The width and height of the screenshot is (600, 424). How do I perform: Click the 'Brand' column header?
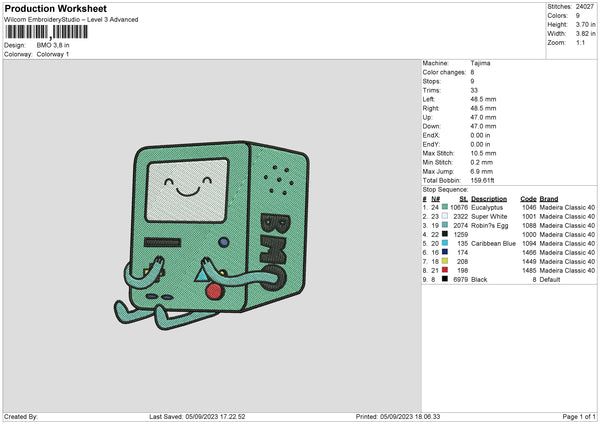pyautogui.click(x=549, y=199)
